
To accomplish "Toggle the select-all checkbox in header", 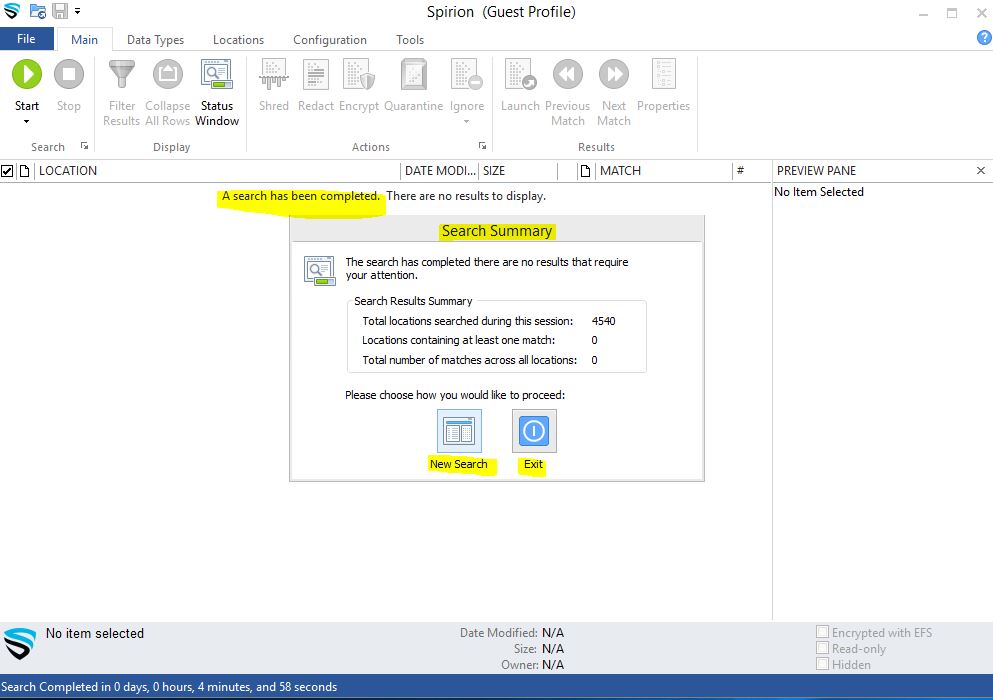I will point(8,171).
